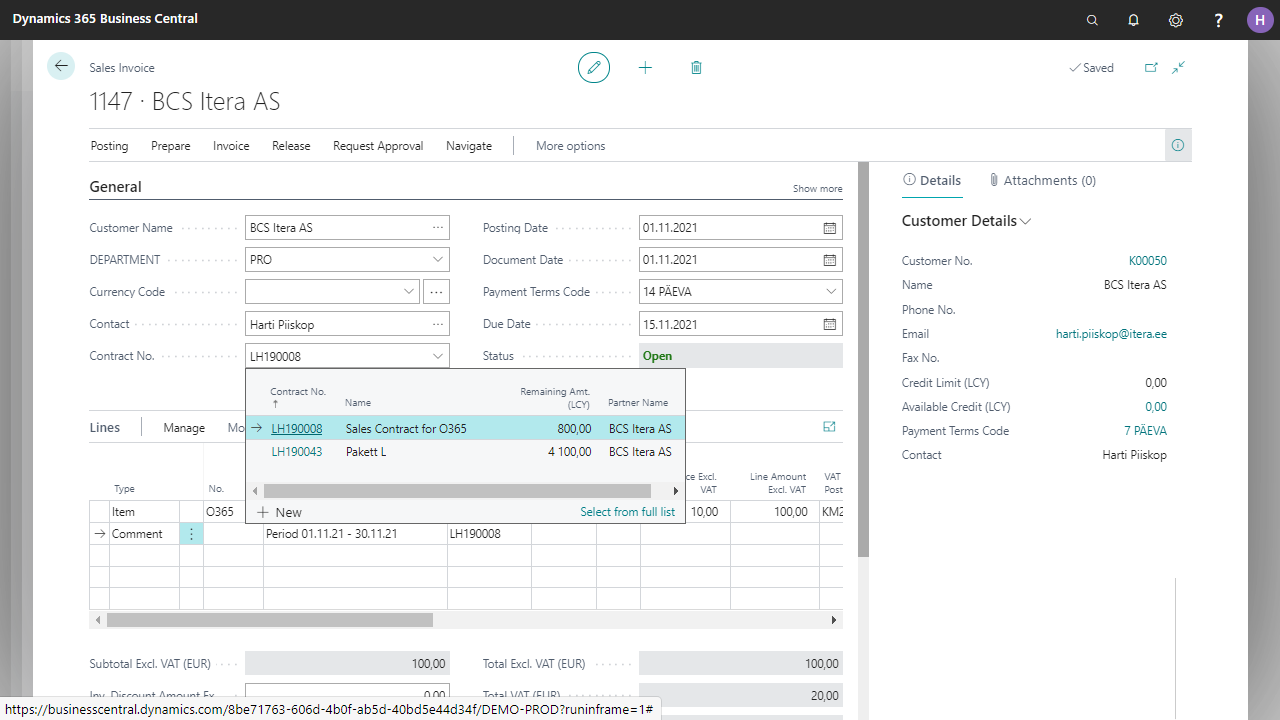Open the Document Date calendar picker

(829, 260)
